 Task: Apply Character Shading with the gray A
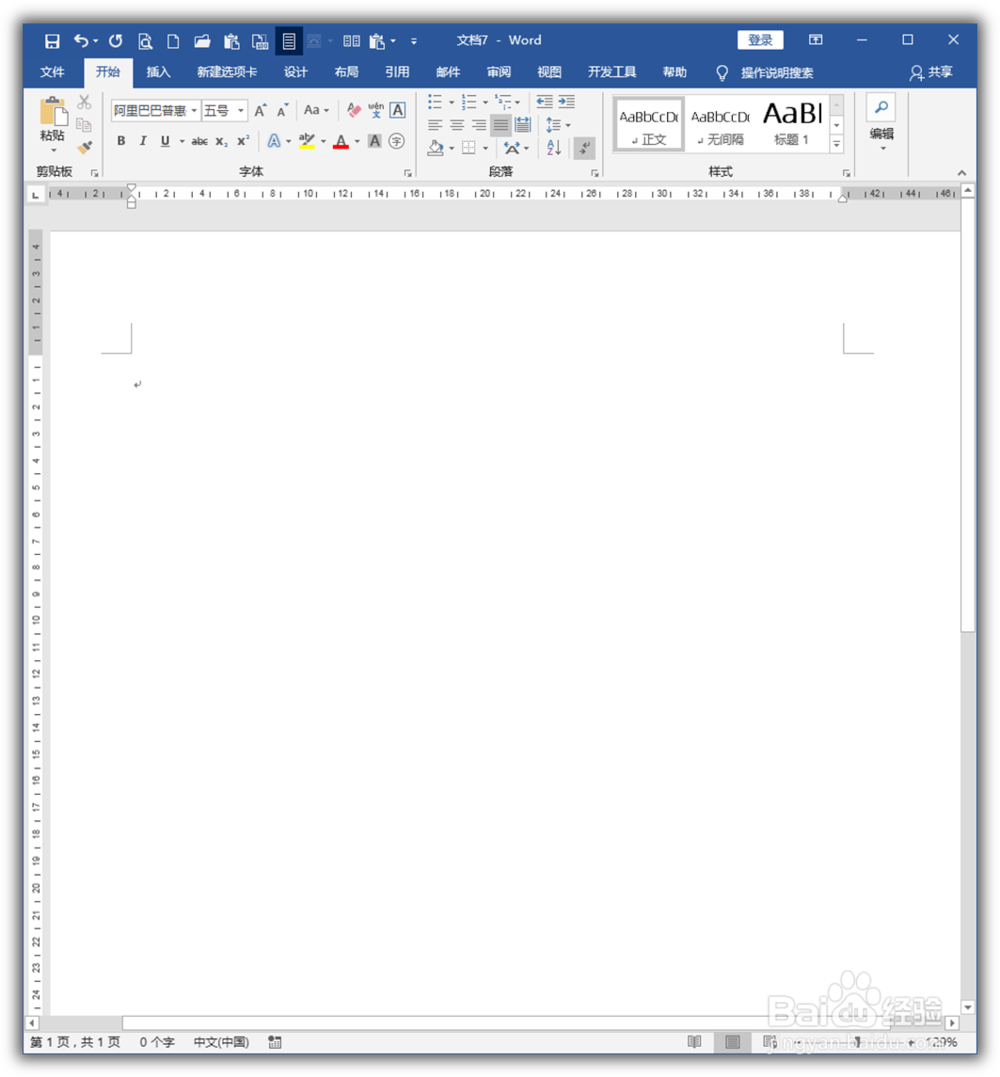tap(375, 141)
